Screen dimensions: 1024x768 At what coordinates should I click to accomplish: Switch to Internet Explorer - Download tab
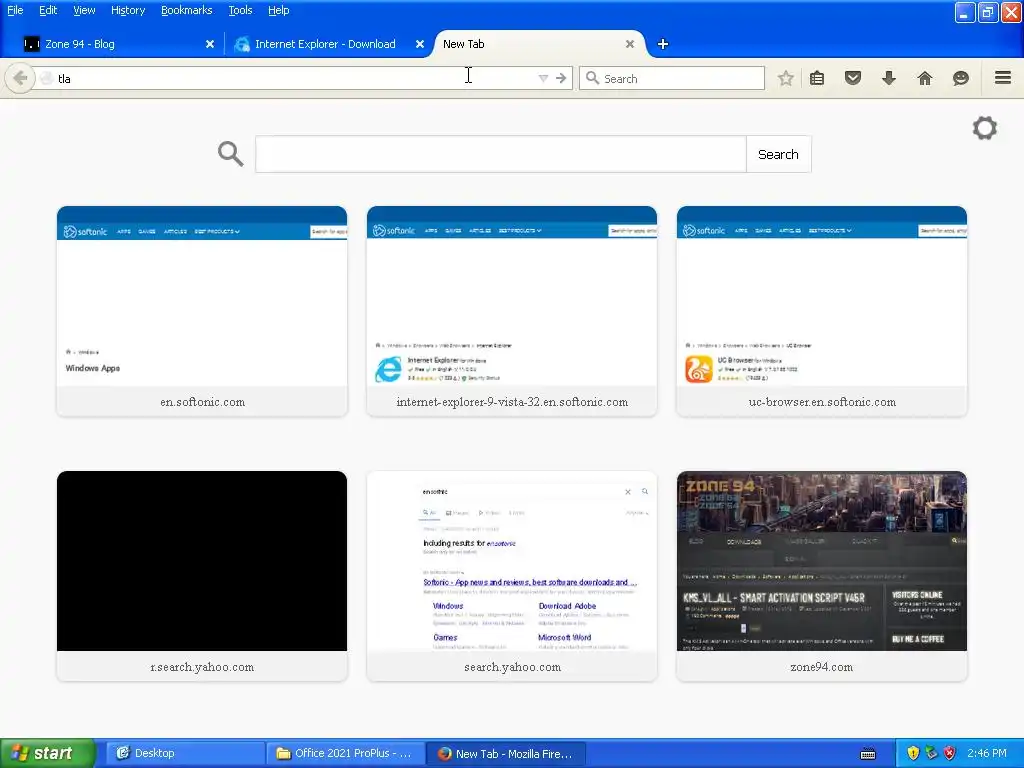tap(328, 44)
